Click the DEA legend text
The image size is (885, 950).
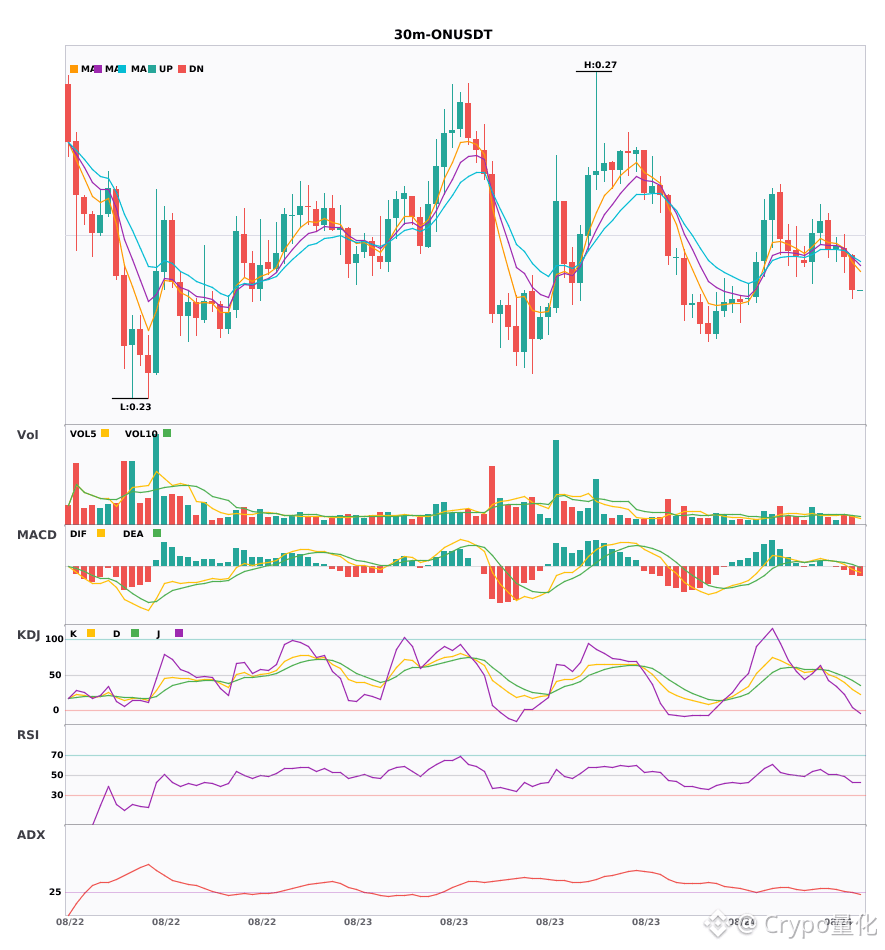click(x=133, y=534)
